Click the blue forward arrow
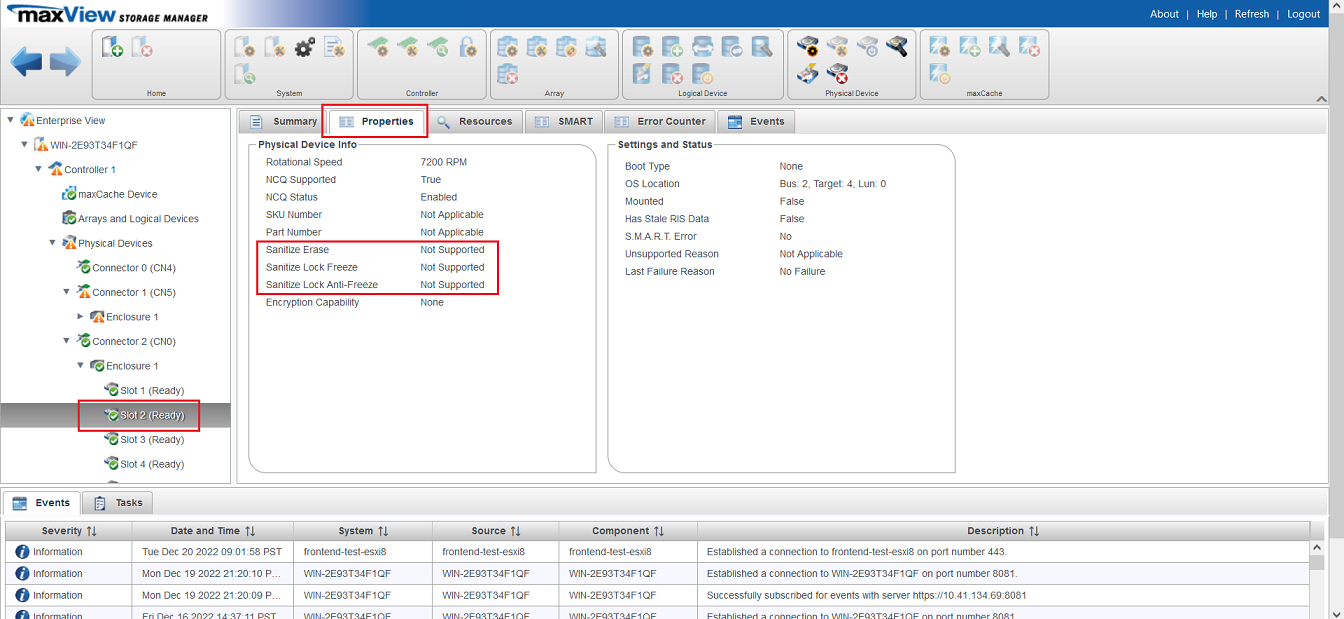This screenshot has height=619, width=1344. (x=65, y=63)
